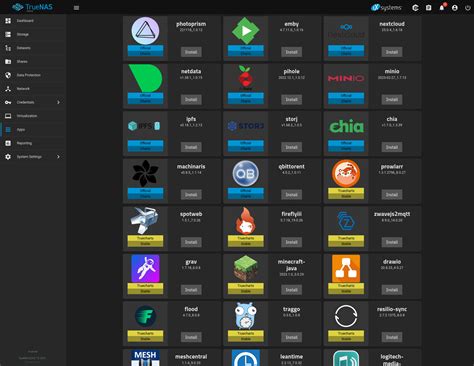Open Shares in the sidebar
The width and height of the screenshot is (474, 366).
[33, 62]
